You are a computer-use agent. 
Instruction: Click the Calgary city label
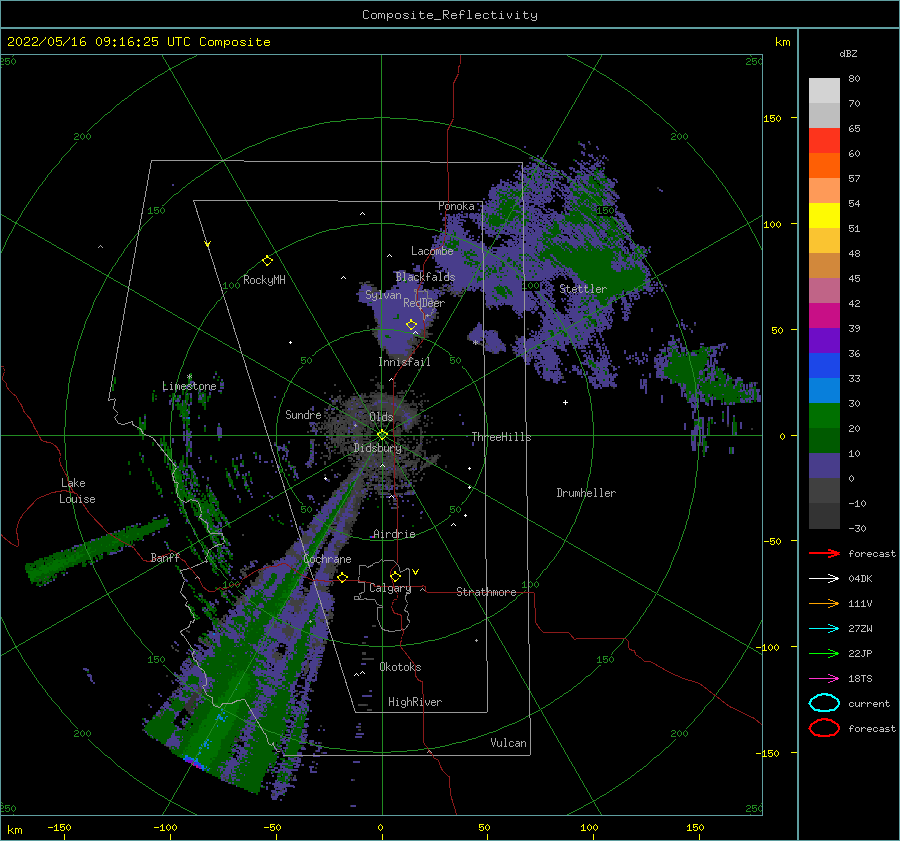390,588
